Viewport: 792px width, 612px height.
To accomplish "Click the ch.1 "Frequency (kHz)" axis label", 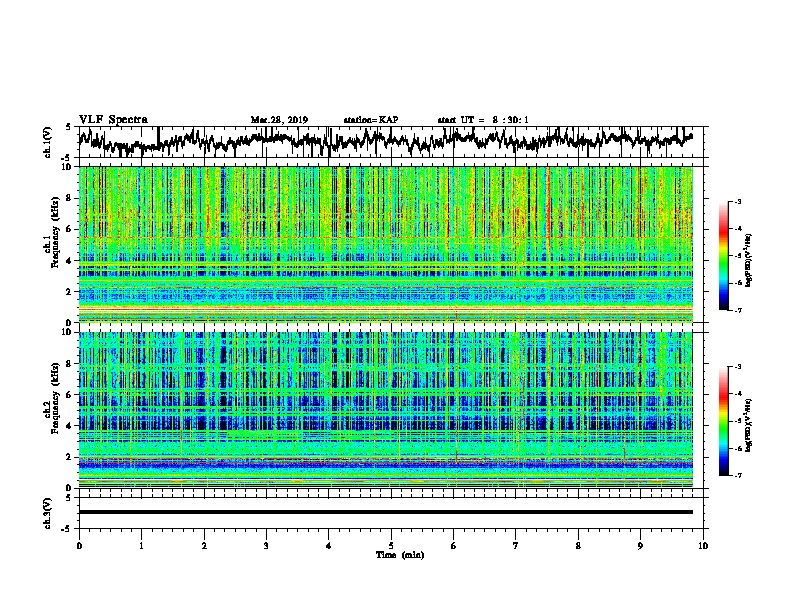I will (56, 232).
